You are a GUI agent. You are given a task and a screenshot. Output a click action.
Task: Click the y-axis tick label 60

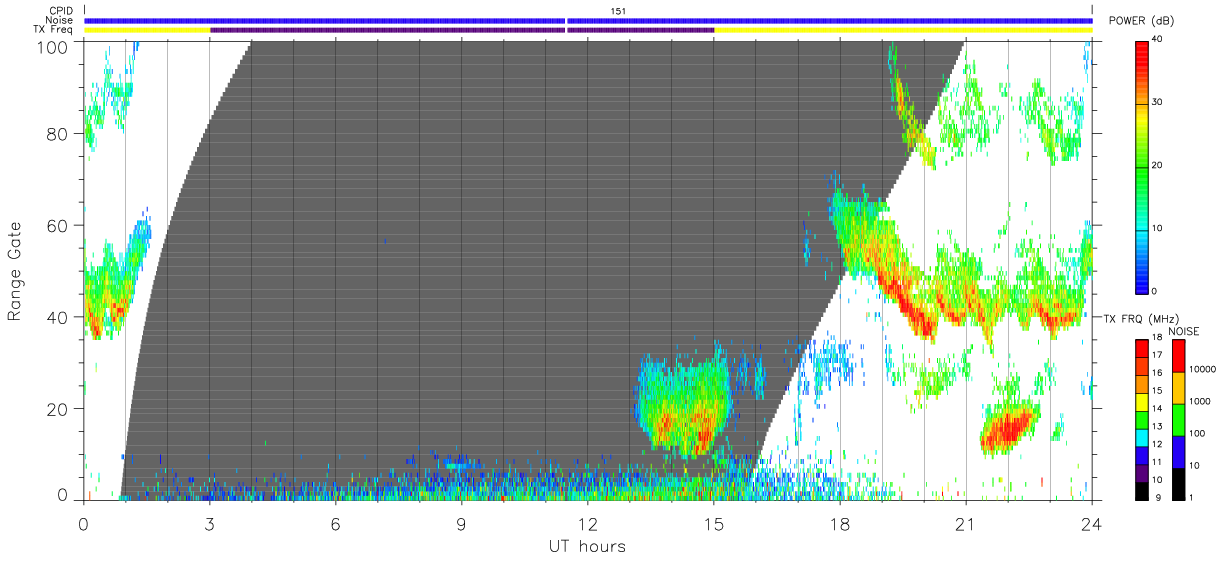pyautogui.click(x=56, y=226)
